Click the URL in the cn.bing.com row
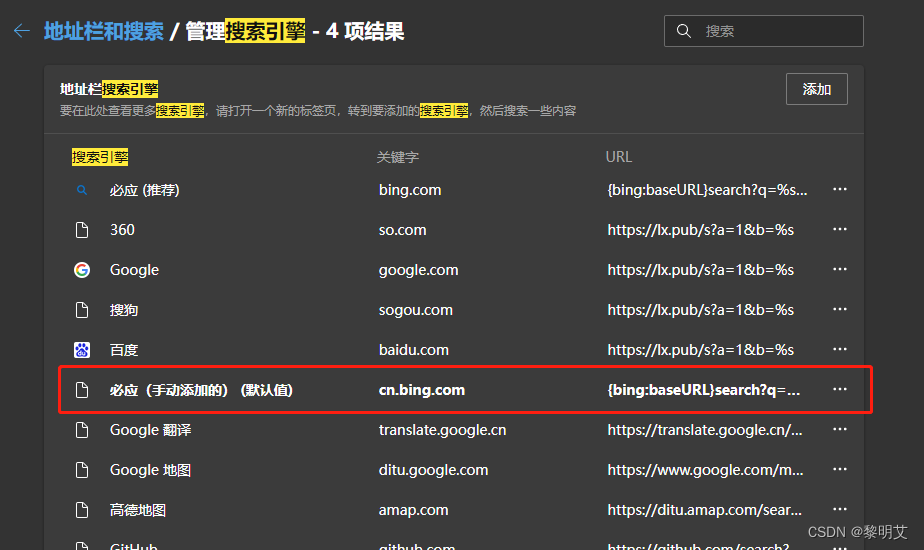924x550 pixels. 704,390
